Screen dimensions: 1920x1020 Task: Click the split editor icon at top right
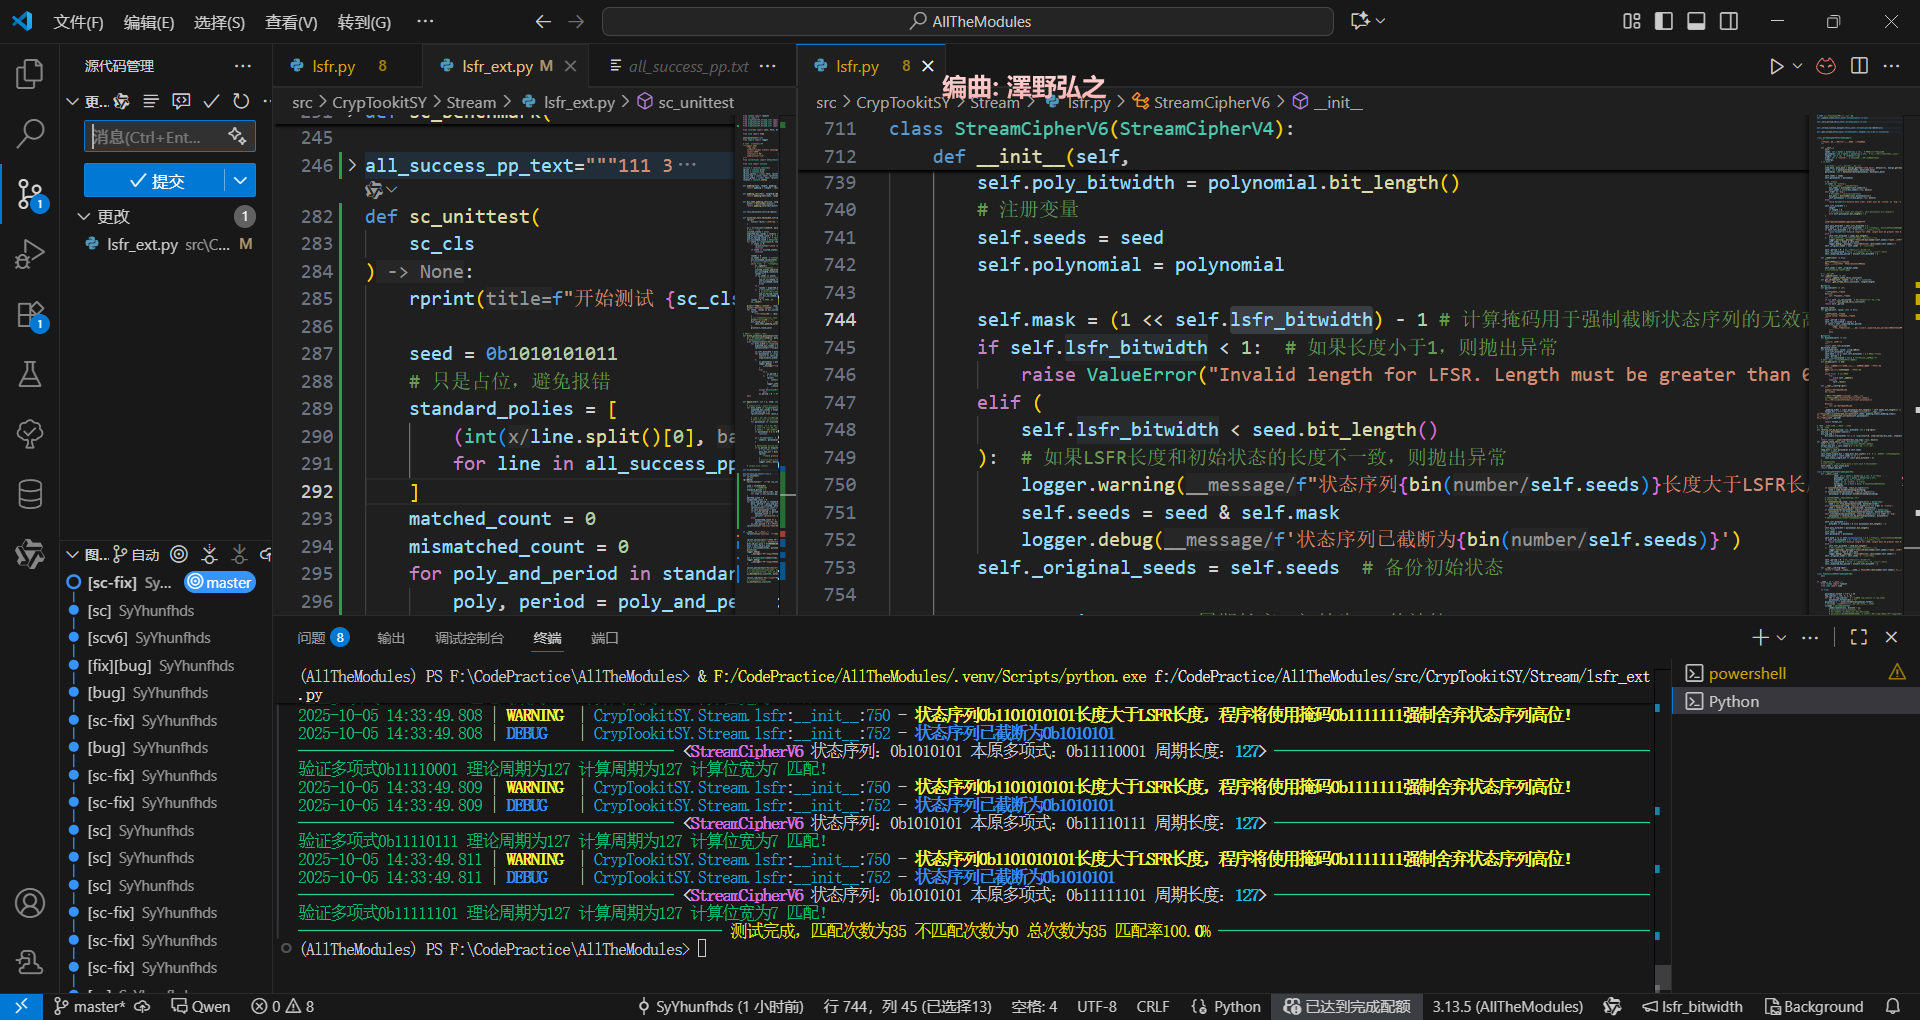(x=1859, y=66)
